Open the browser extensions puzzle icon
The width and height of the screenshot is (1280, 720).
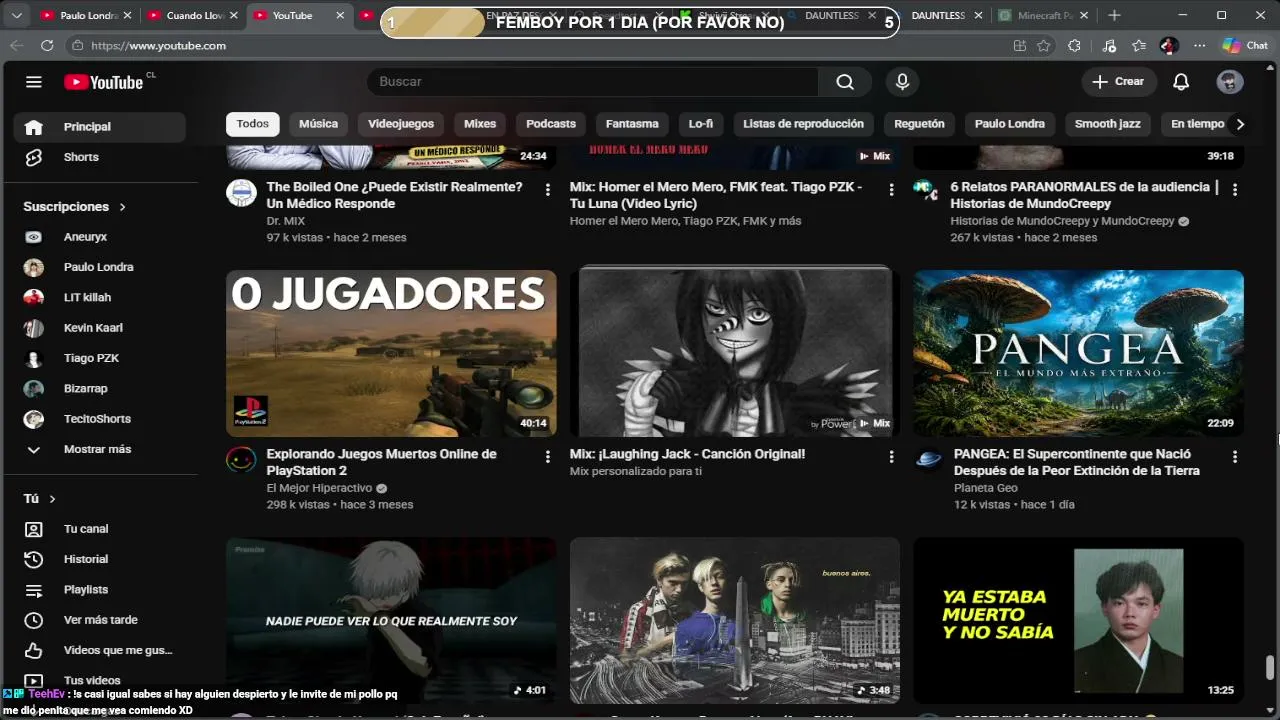coord(1074,45)
